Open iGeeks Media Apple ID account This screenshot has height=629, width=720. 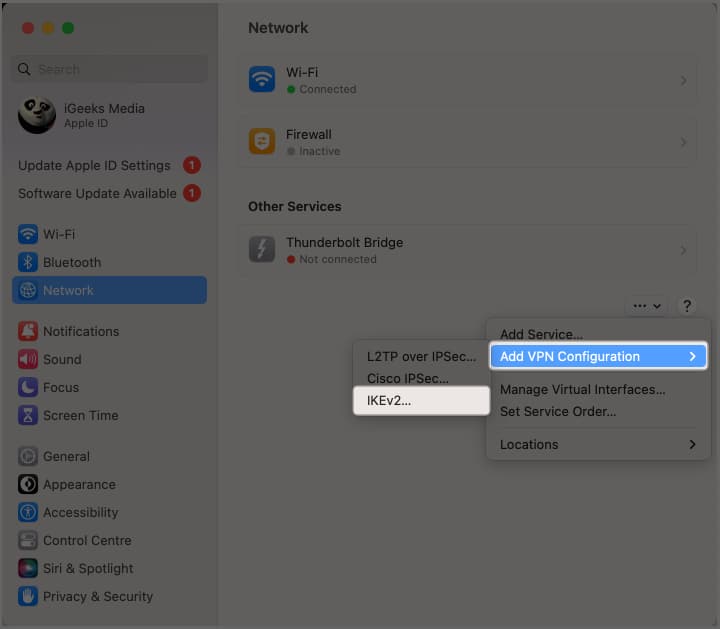[x=104, y=115]
